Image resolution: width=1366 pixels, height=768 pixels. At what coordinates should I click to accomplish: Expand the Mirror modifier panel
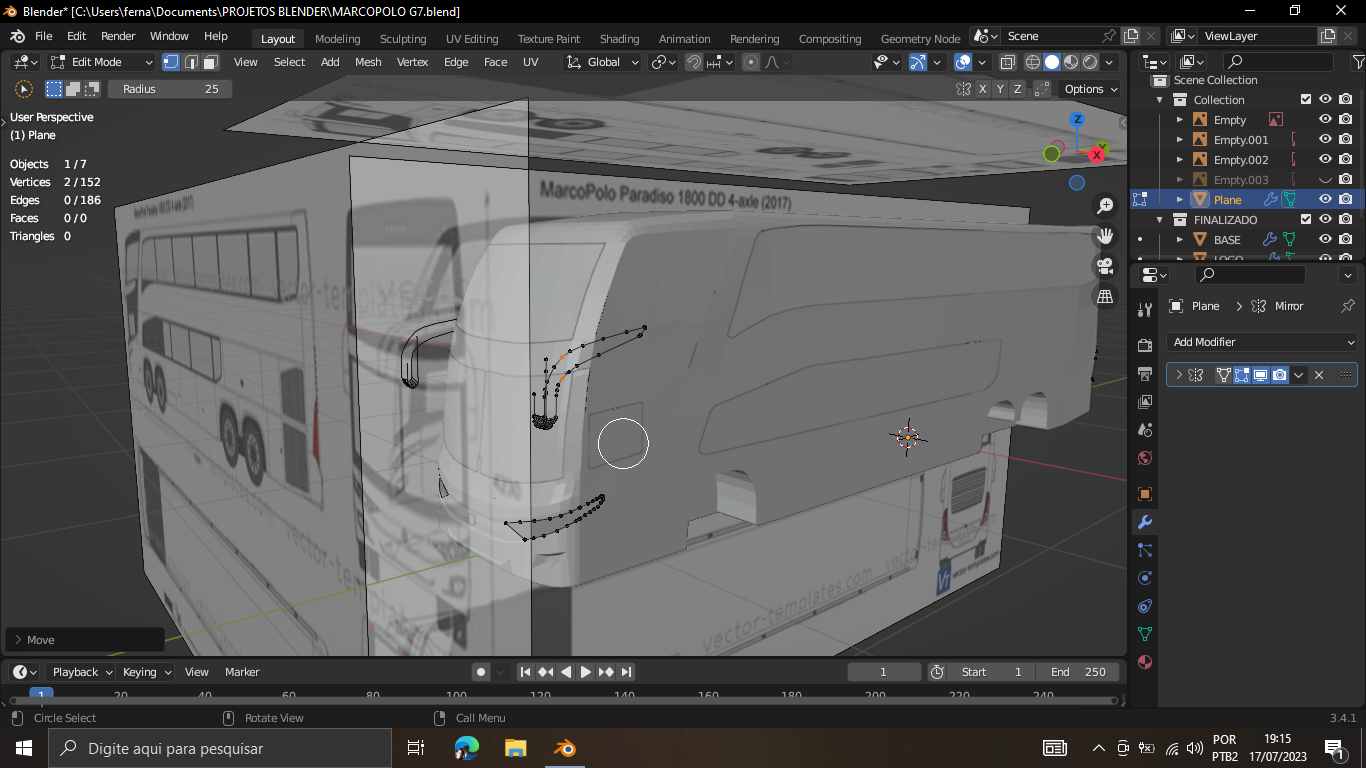coord(1178,375)
